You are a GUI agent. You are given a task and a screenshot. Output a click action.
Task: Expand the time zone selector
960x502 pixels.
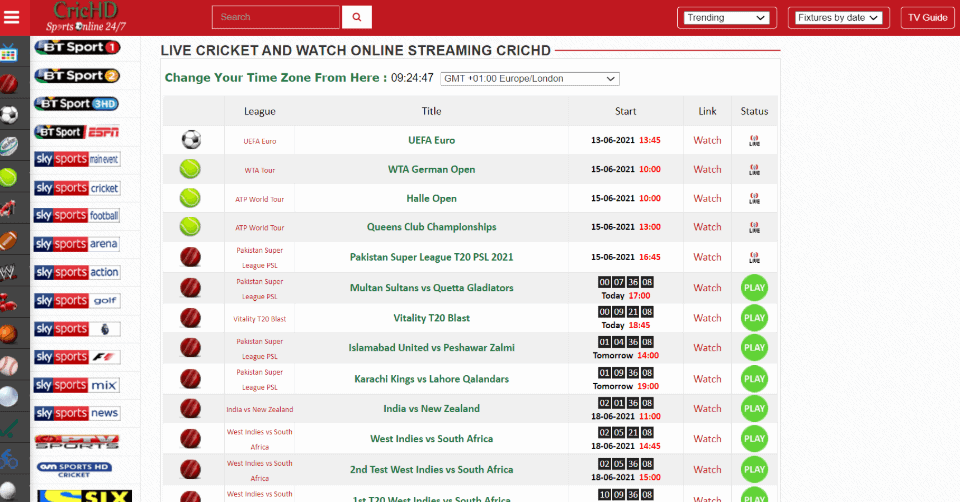[x=530, y=78]
